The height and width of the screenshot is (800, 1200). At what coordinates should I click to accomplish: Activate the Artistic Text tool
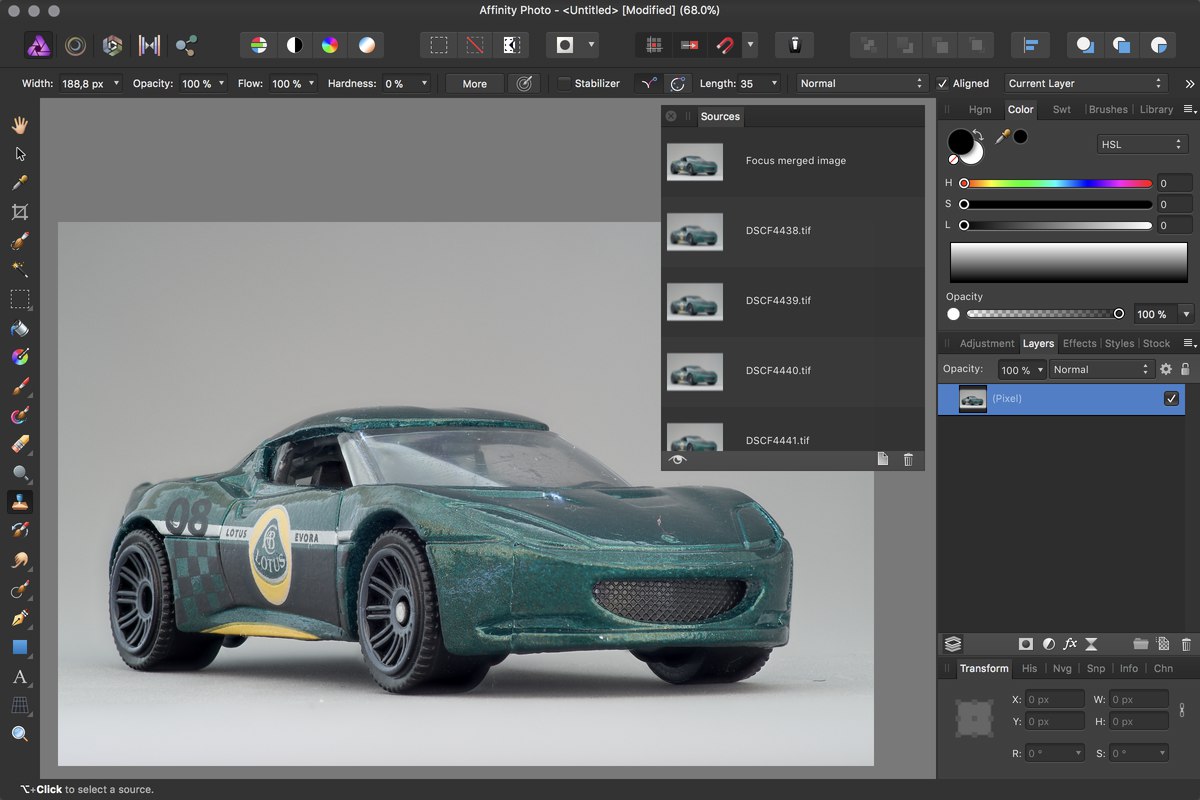[19, 677]
